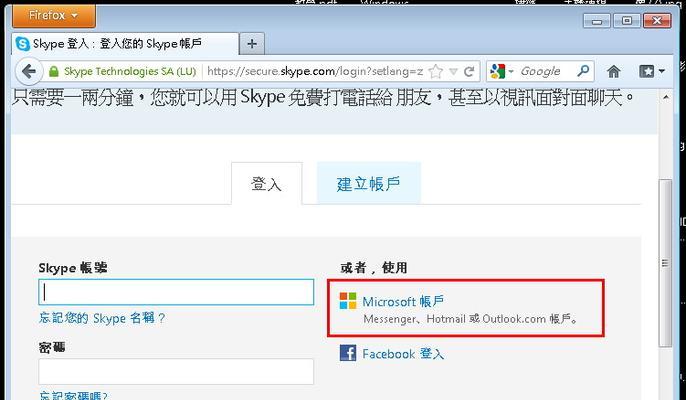This screenshot has height=400, width=686.
Task: Sign in with Microsoft 帳戶 link
Action: click(x=403, y=302)
